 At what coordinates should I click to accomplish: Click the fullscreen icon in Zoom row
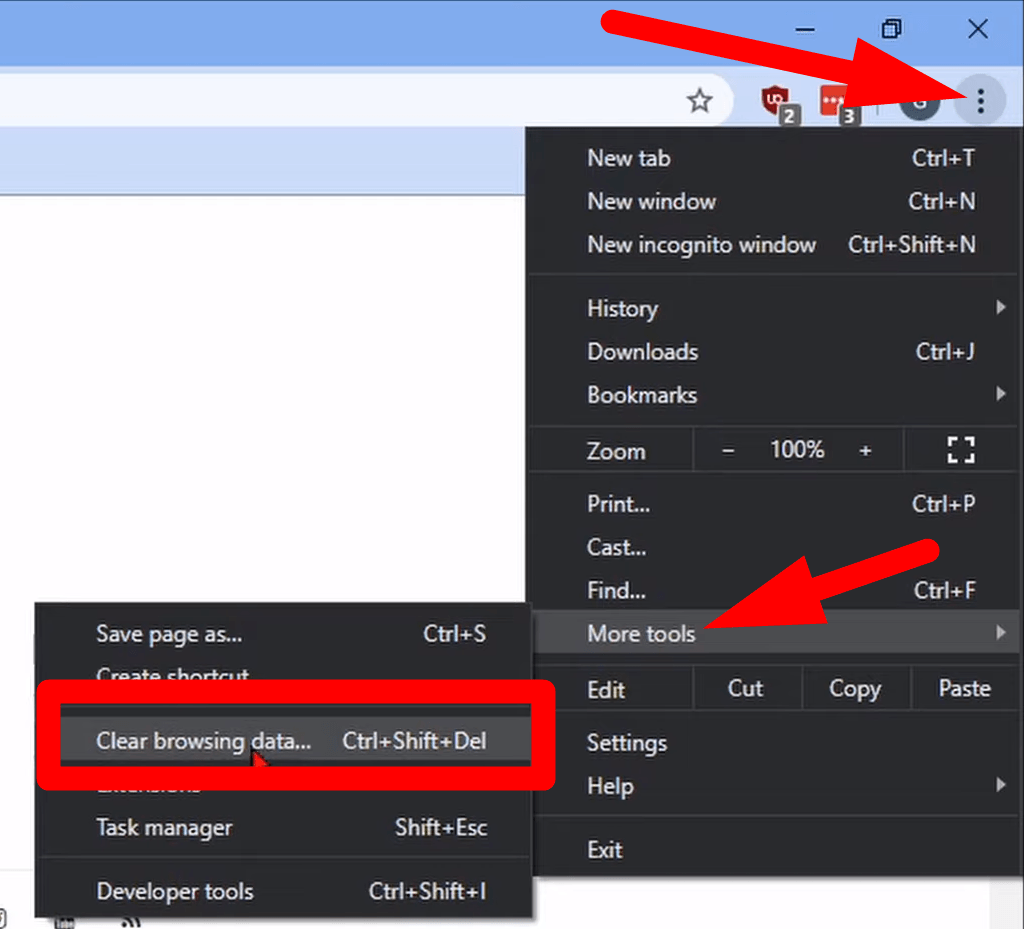[x=960, y=450]
